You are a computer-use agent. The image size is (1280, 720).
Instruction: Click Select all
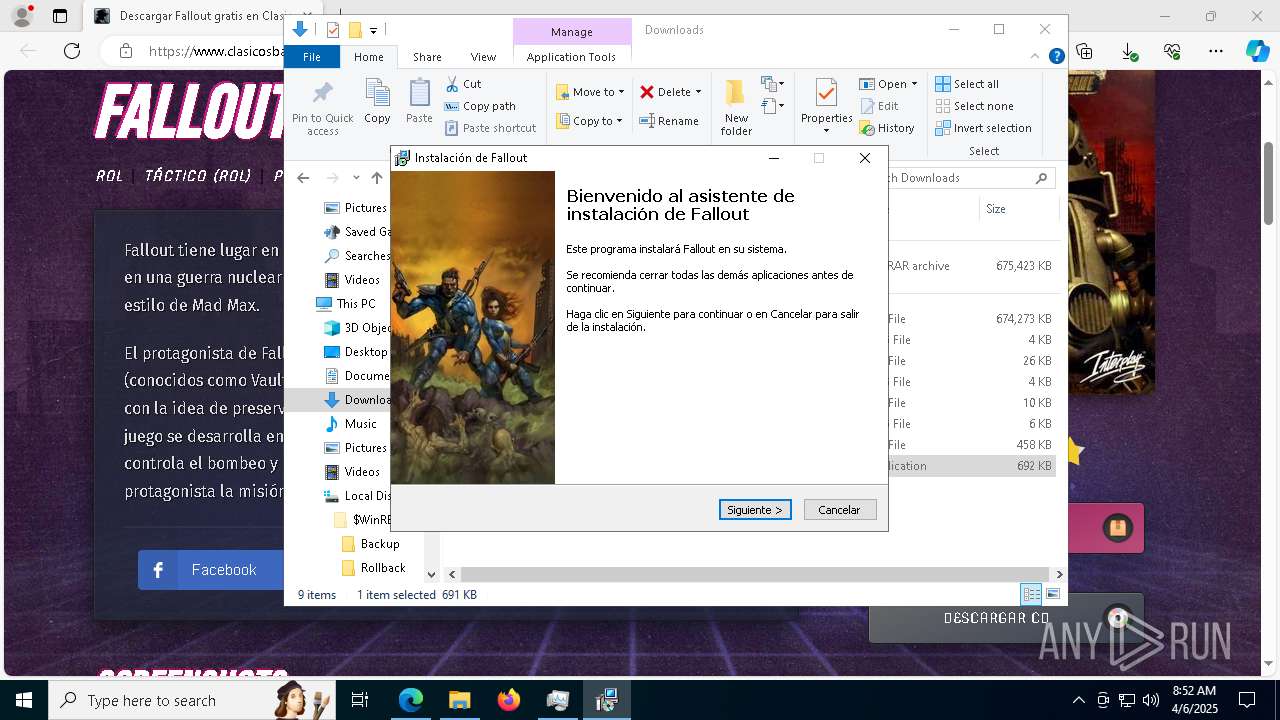tap(967, 84)
